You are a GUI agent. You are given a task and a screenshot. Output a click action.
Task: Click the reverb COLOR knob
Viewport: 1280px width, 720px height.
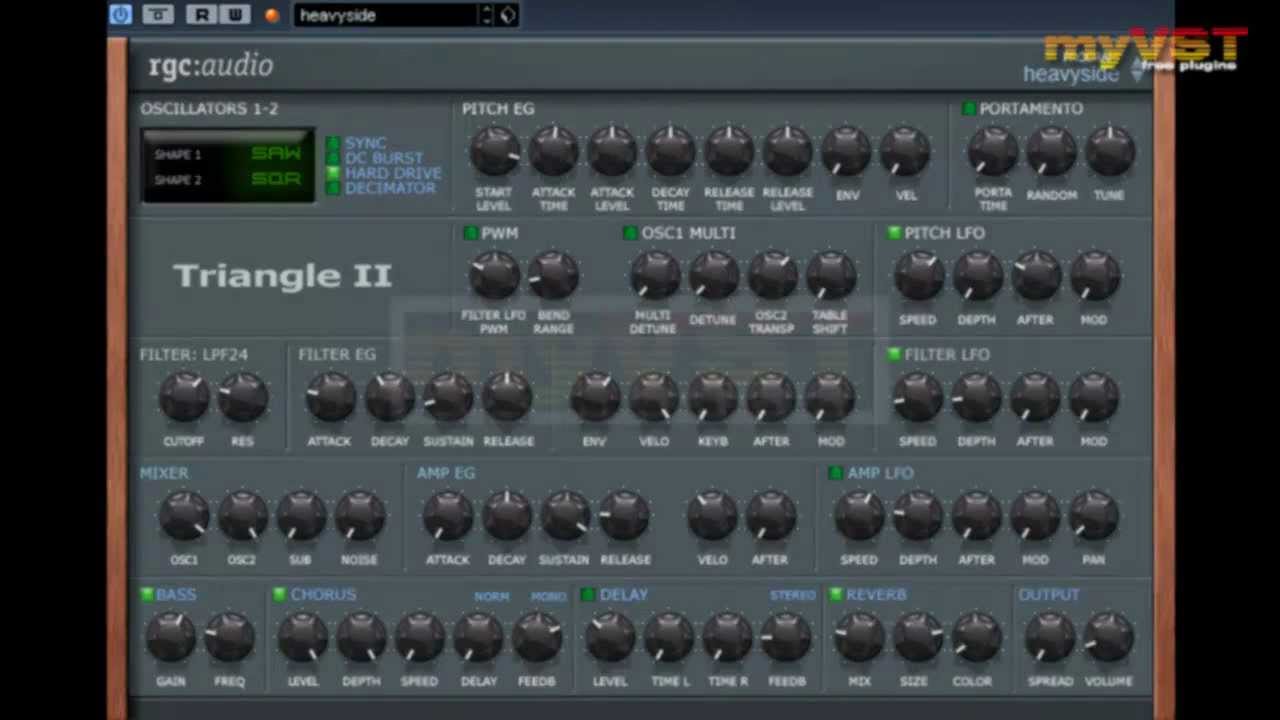[976, 637]
